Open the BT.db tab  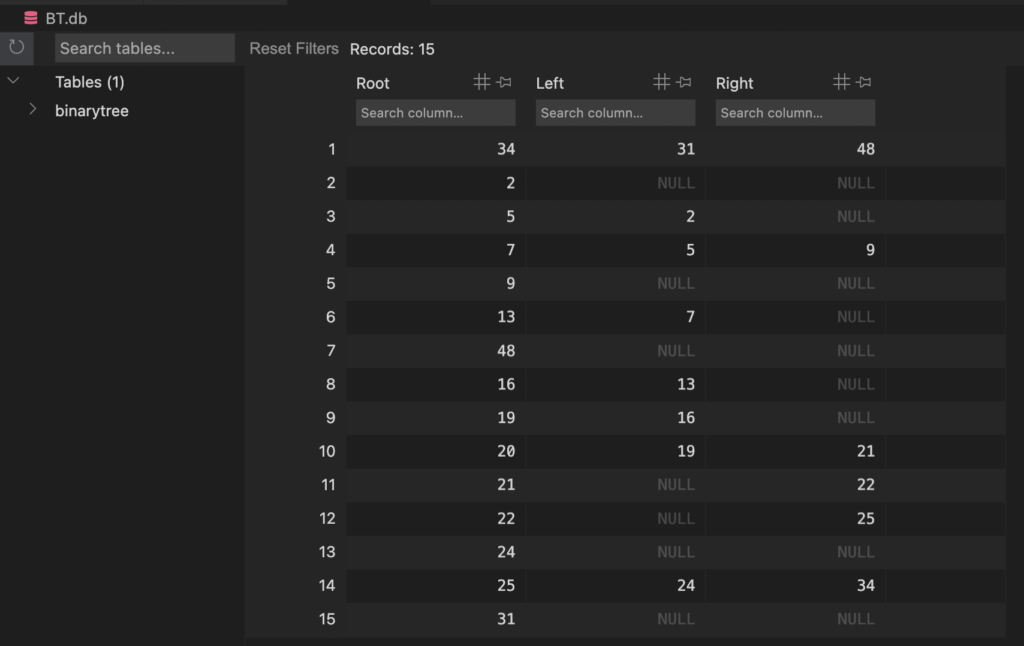pos(66,18)
